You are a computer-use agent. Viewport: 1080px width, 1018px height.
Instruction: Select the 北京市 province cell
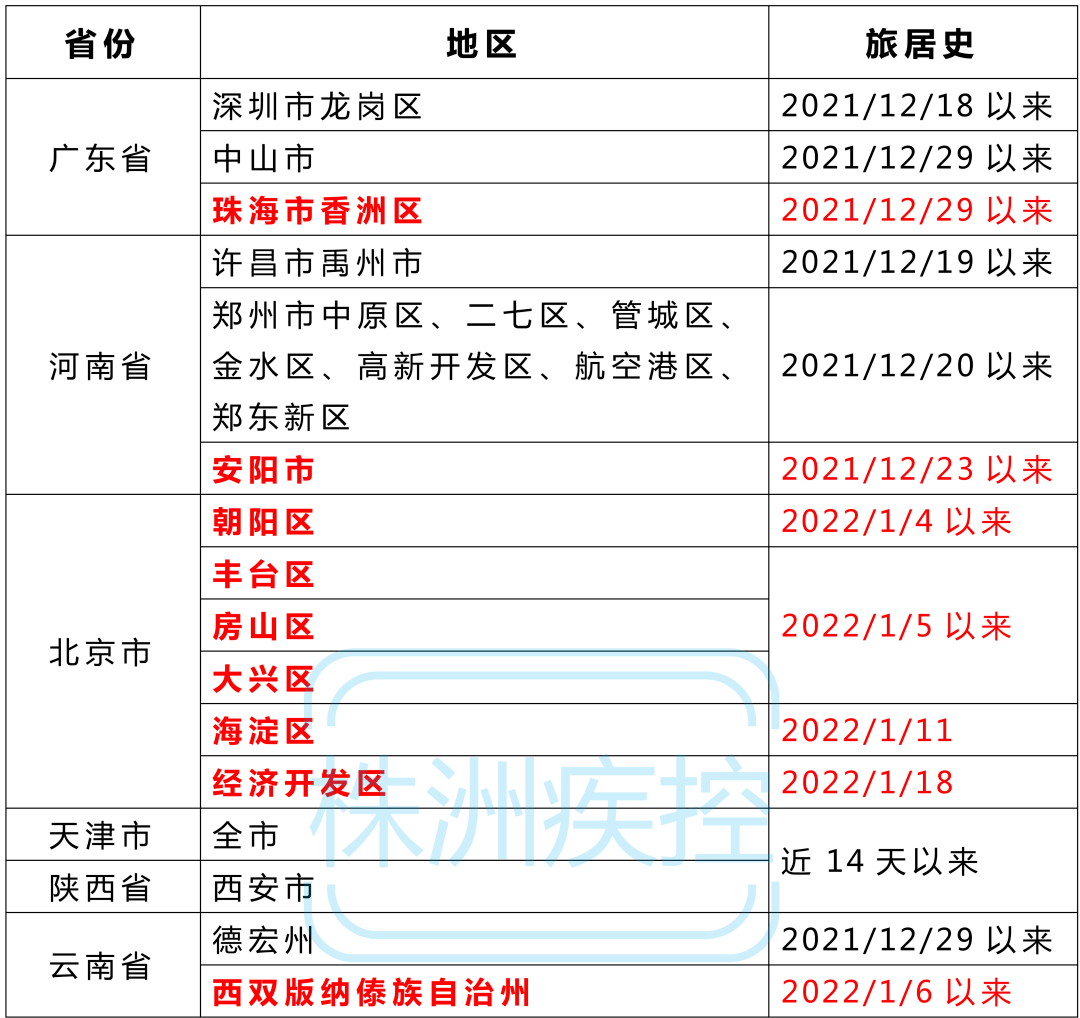[101, 652]
